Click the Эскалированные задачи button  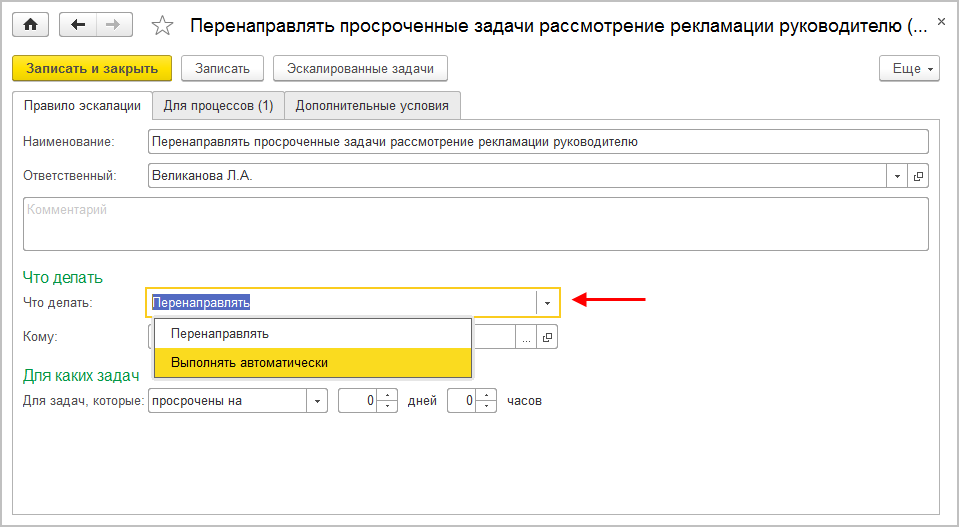[360, 68]
